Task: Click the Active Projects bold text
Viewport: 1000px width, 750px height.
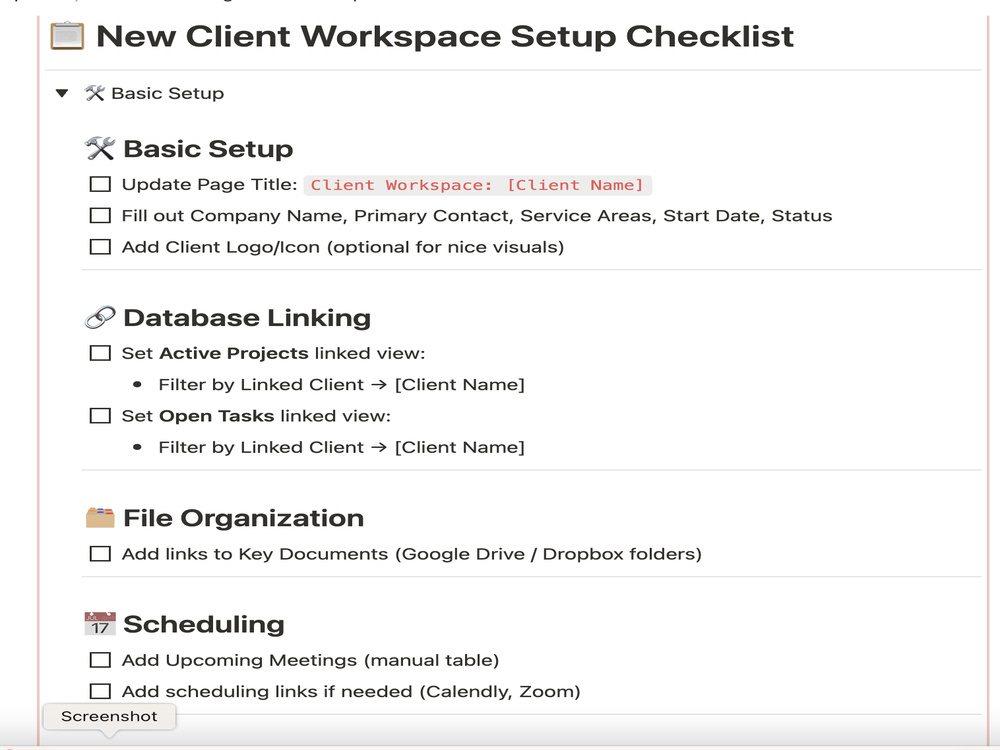Action: tap(234, 353)
